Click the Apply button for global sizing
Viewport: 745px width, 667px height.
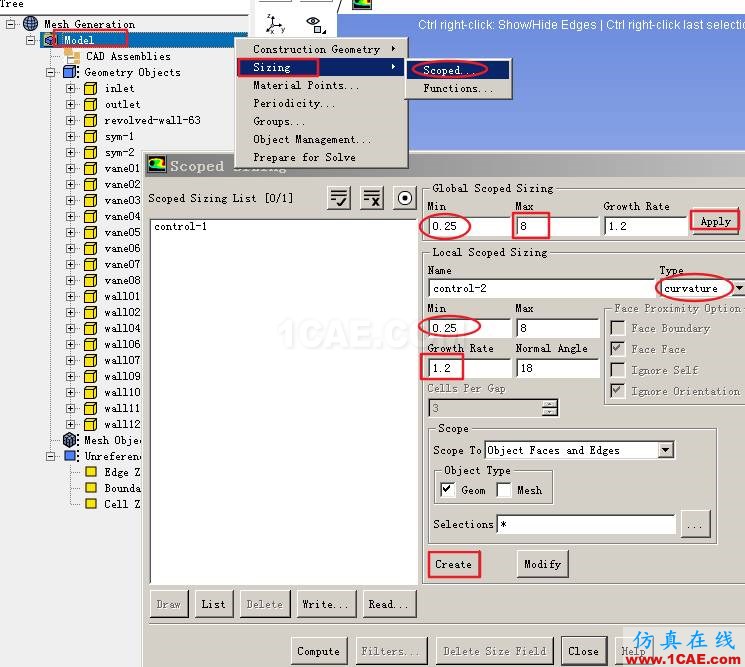(x=715, y=221)
